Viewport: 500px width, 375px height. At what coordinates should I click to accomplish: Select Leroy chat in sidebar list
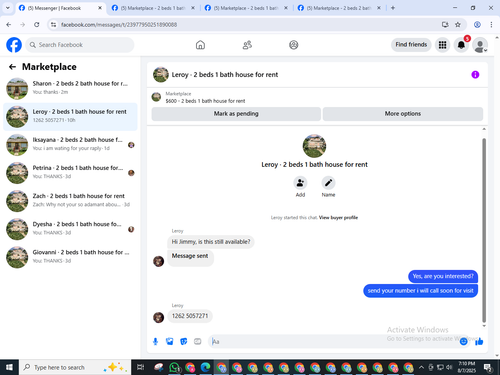point(70,117)
